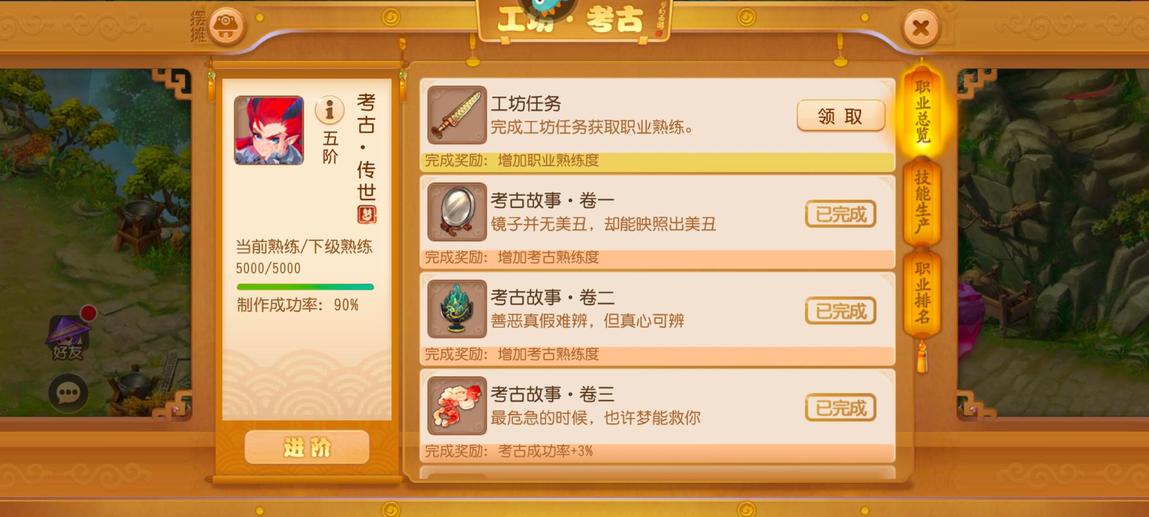Tap the green relic icon for 卷二
The image size is (1149, 517).
[x=457, y=308]
